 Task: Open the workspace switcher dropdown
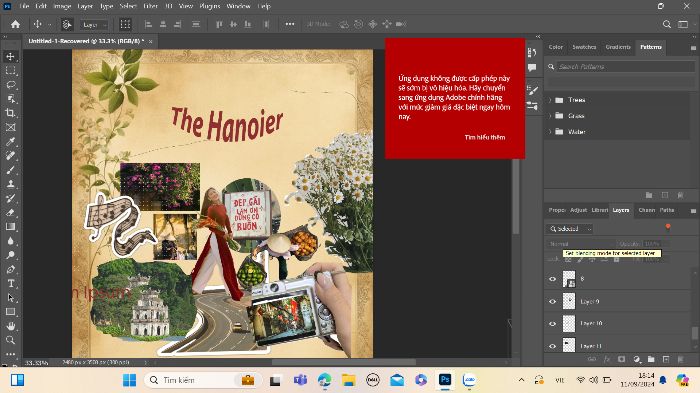click(683, 24)
